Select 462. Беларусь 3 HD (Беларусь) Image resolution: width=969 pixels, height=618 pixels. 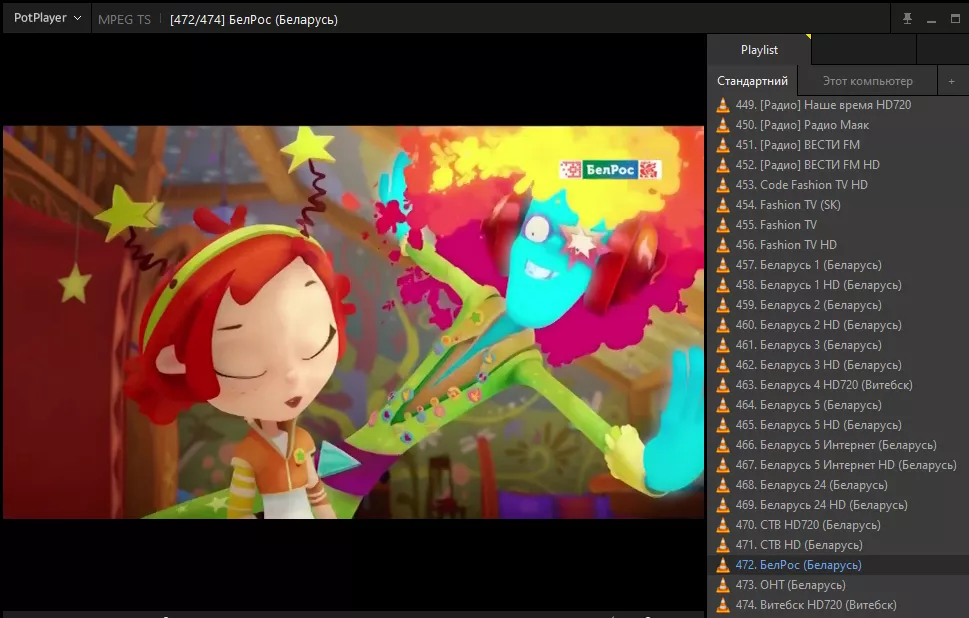tap(838, 365)
